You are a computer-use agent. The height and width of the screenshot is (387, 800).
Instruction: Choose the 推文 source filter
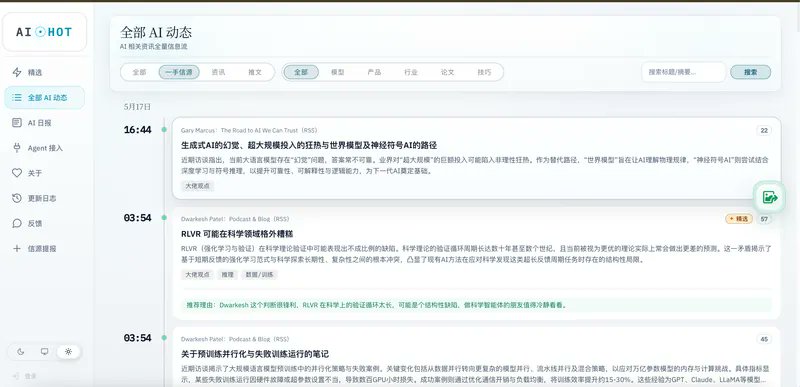(x=255, y=72)
